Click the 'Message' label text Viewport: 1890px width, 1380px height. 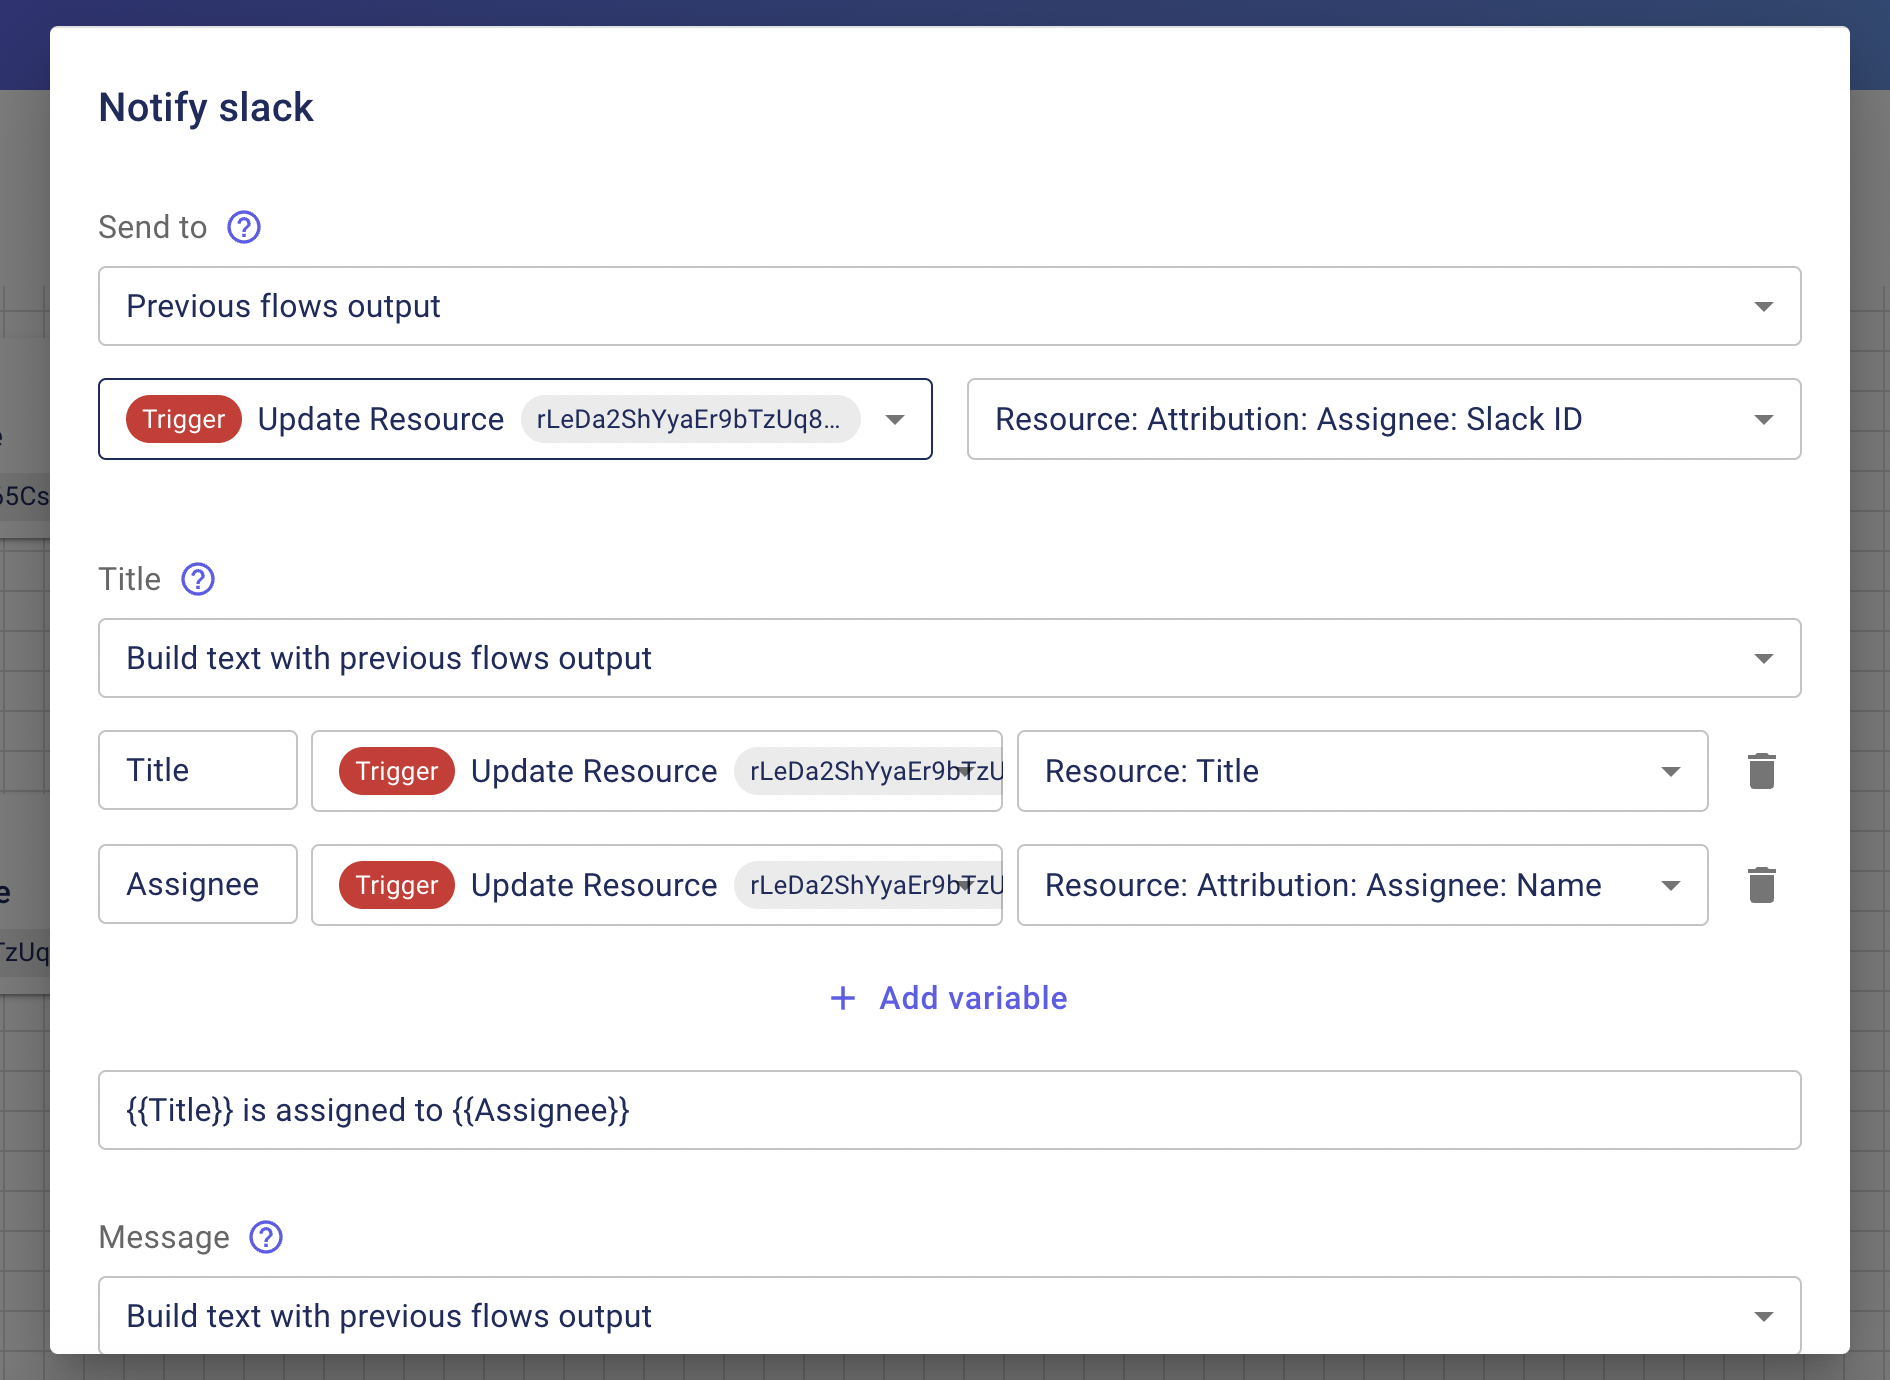click(164, 1237)
